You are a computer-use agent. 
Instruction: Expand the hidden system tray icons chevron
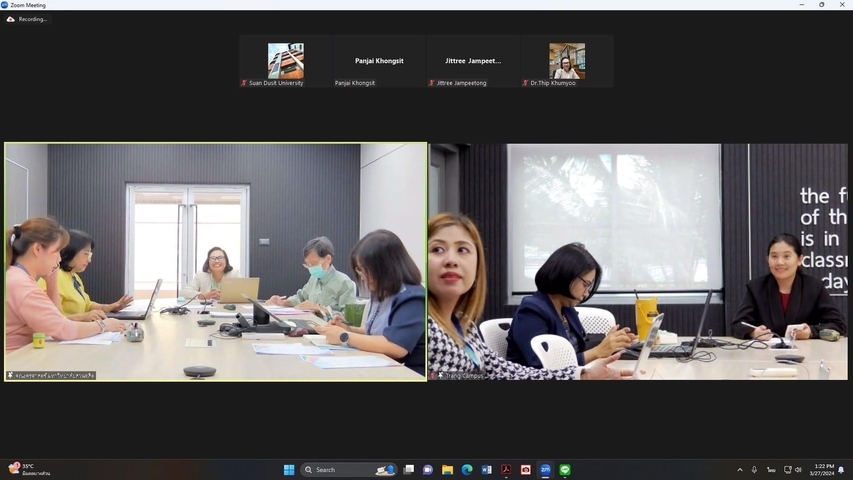740,470
